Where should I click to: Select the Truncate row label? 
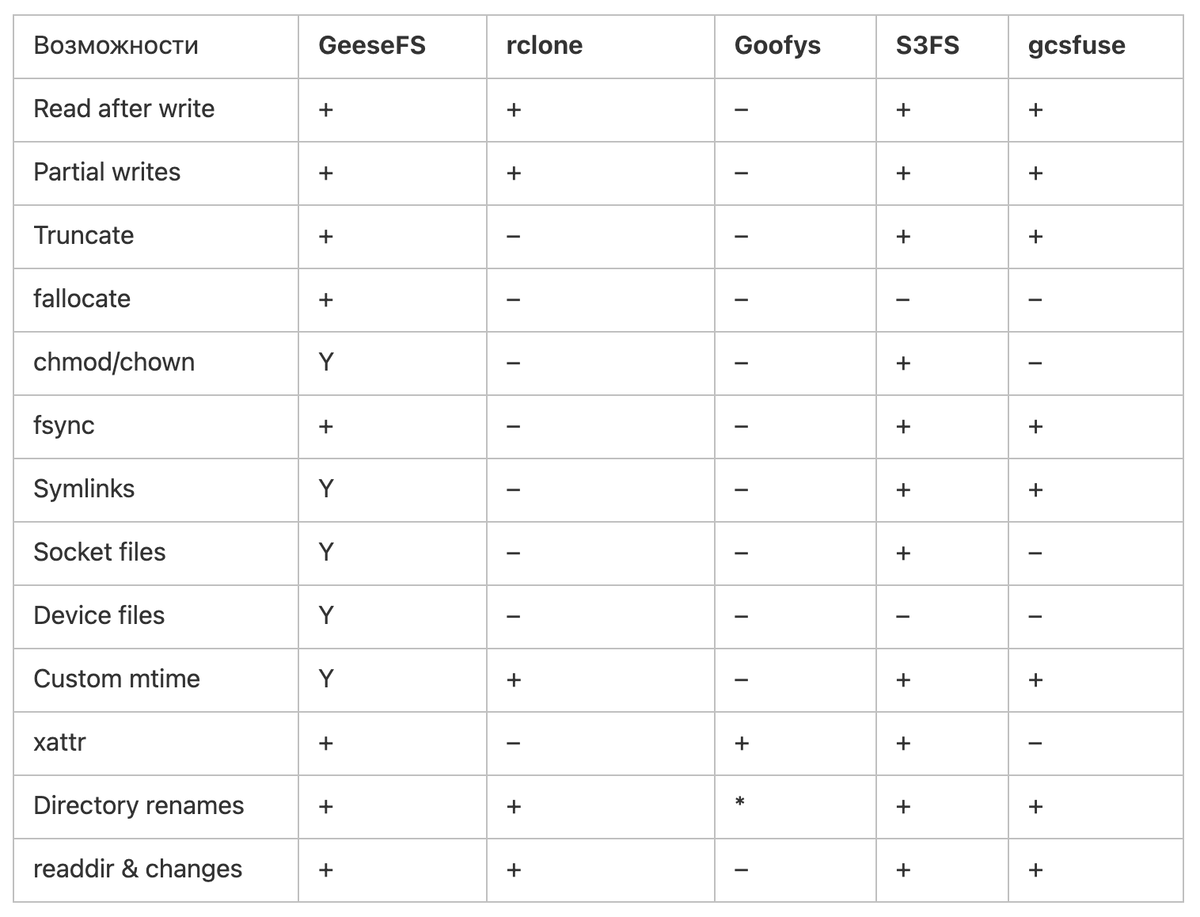84,236
